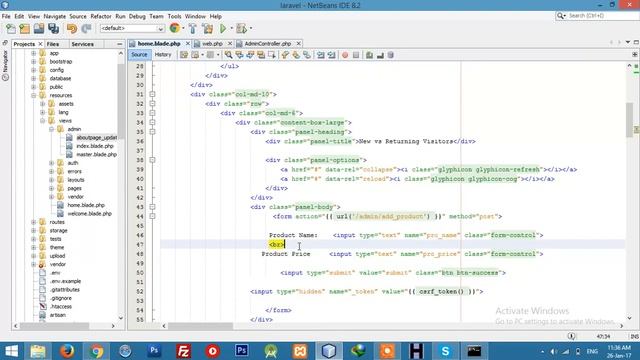
Task: Open the dropdown arrow next to Run Project
Action: click(231, 29)
